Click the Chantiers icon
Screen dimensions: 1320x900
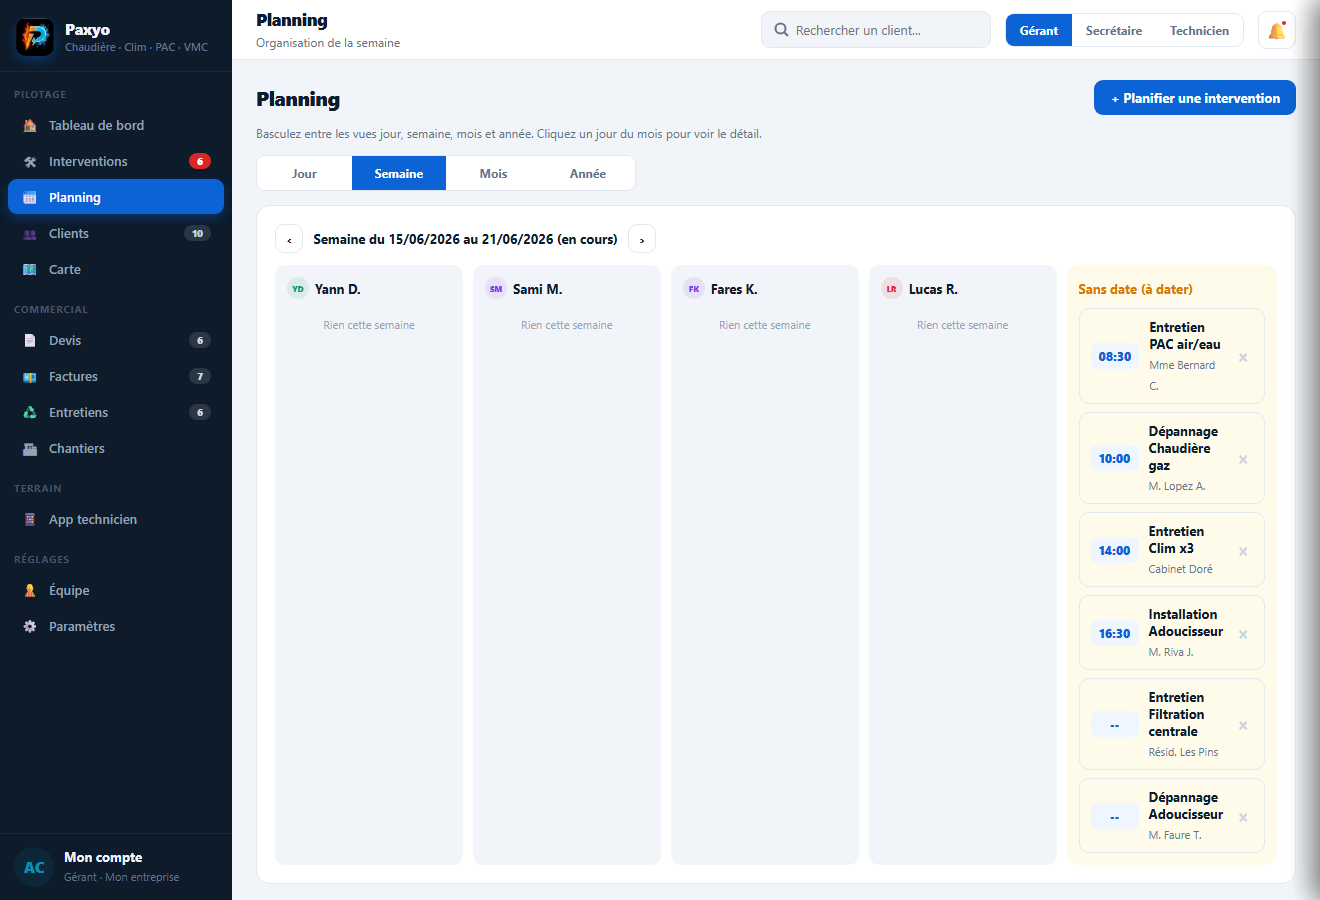coord(30,448)
